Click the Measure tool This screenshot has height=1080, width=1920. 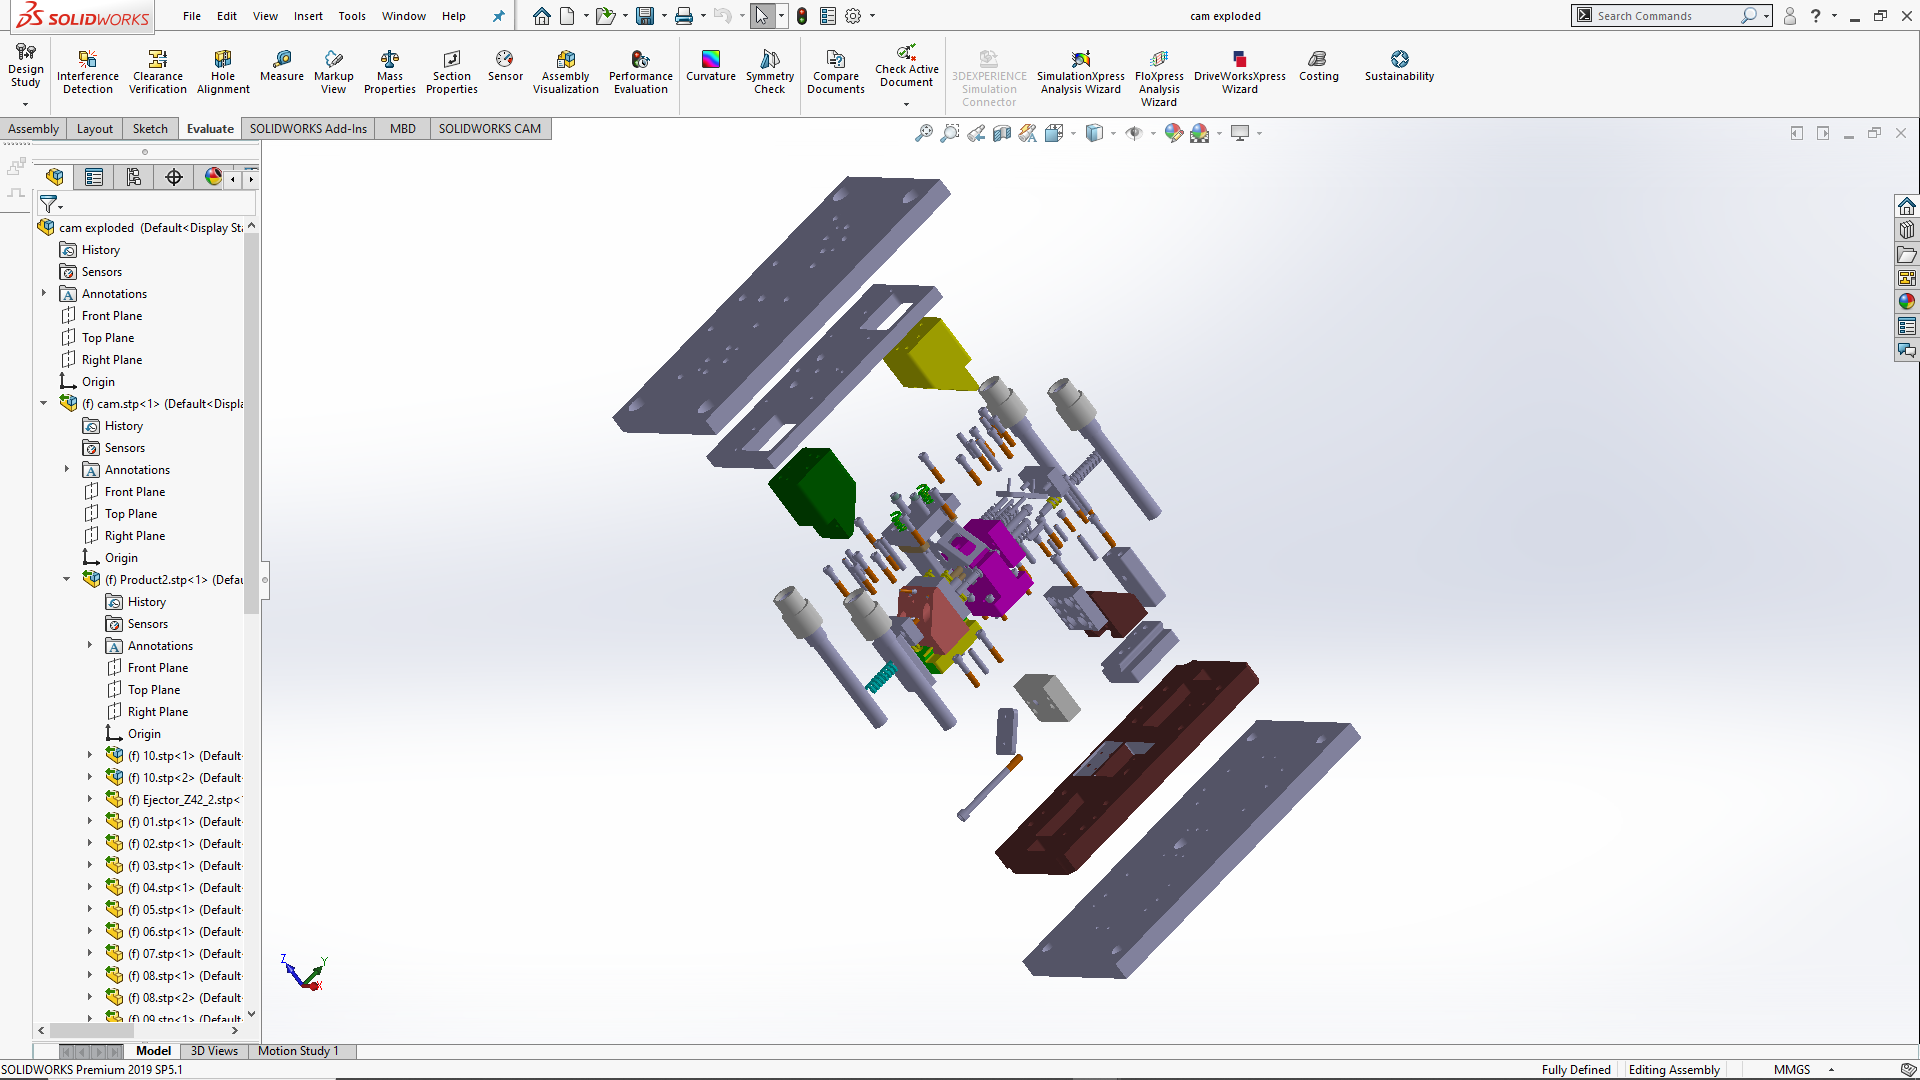tap(281, 65)
